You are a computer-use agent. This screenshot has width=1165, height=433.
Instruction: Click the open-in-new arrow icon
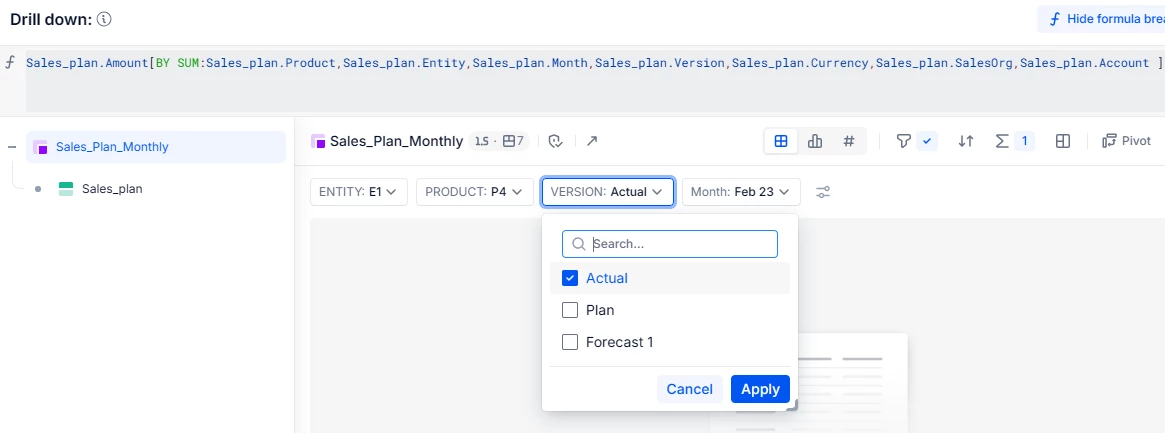592,142
